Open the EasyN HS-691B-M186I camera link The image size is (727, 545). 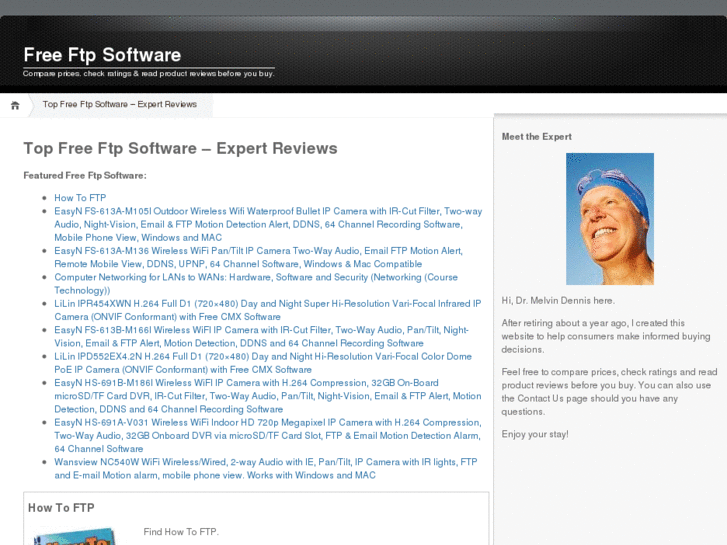[x=268, y=396]
